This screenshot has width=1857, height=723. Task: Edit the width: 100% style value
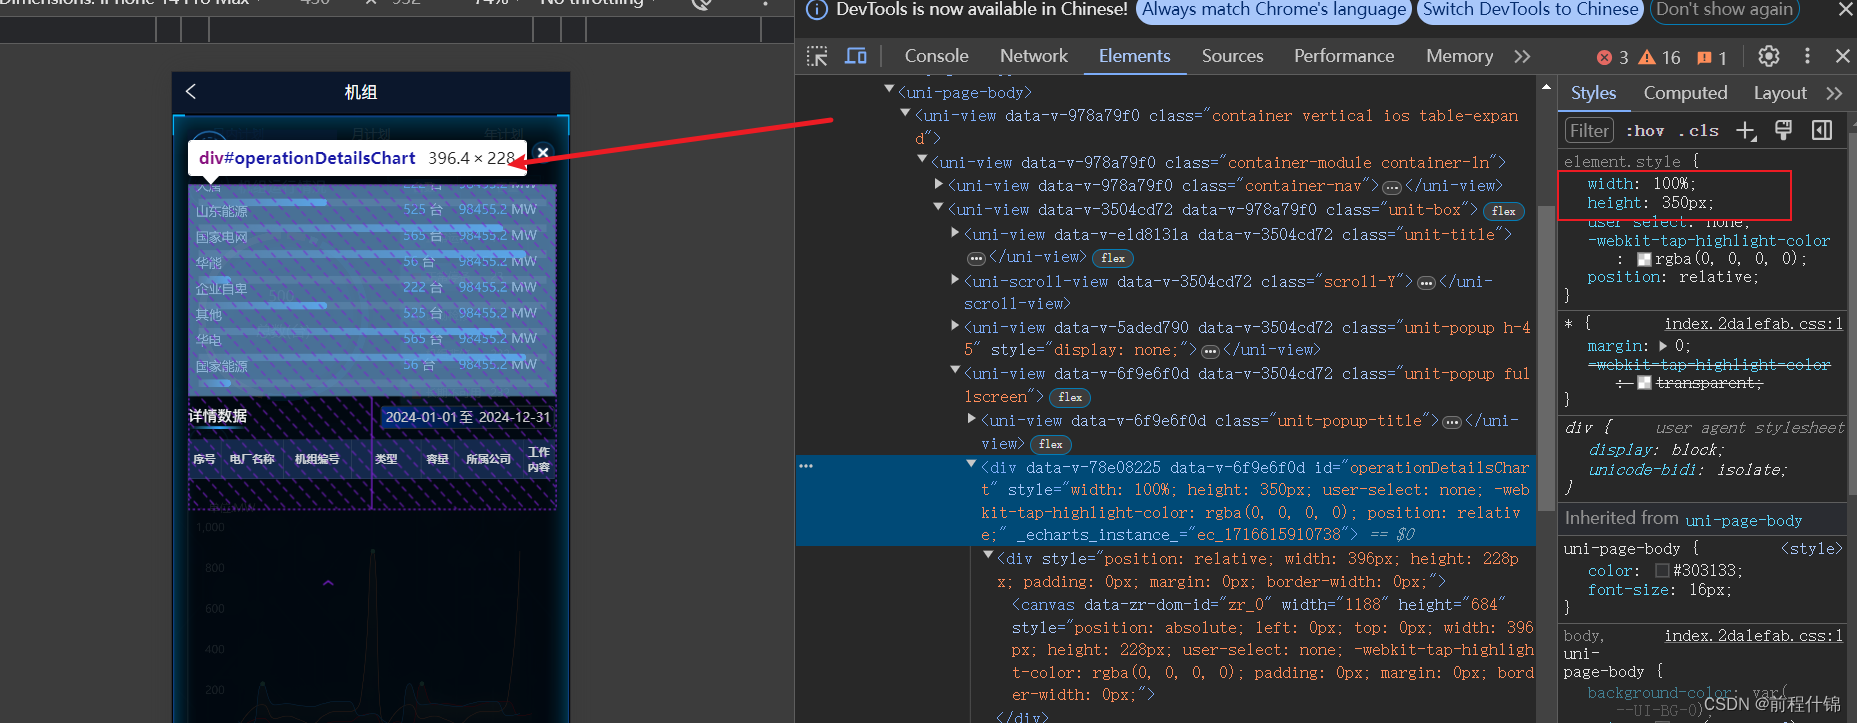pos(1670,184)
